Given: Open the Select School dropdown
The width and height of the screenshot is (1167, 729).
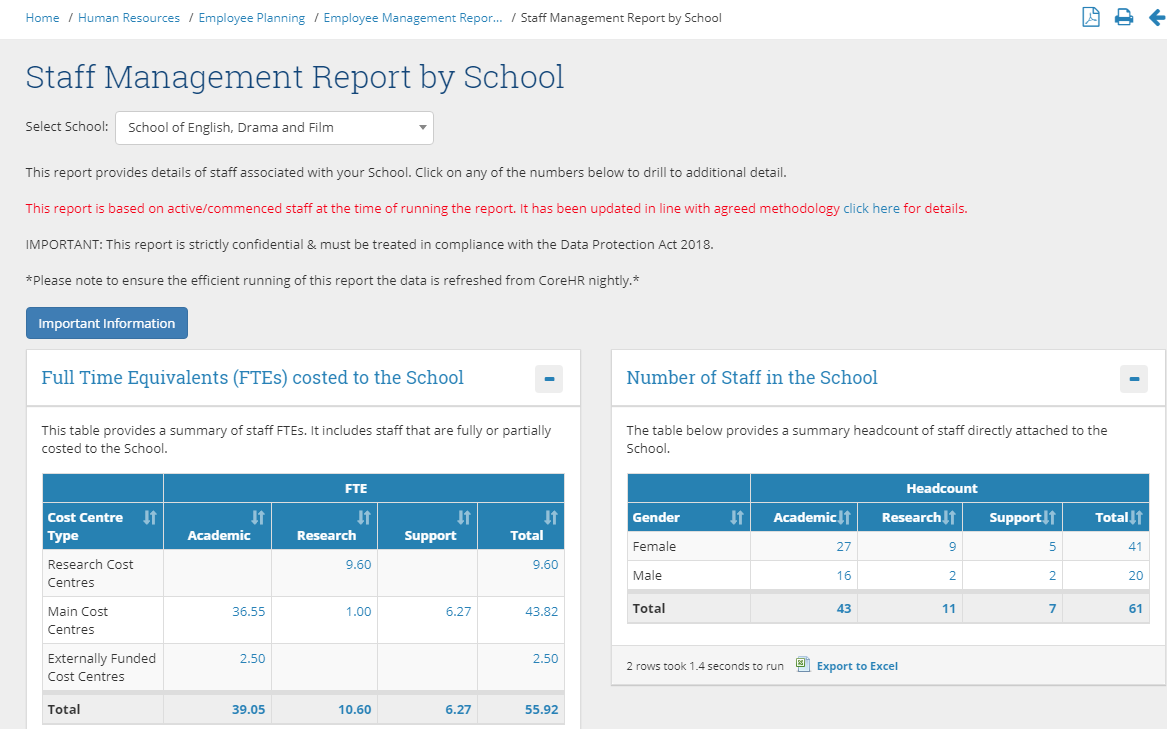Looking at the screenshot, I should (x=274, y=128).
